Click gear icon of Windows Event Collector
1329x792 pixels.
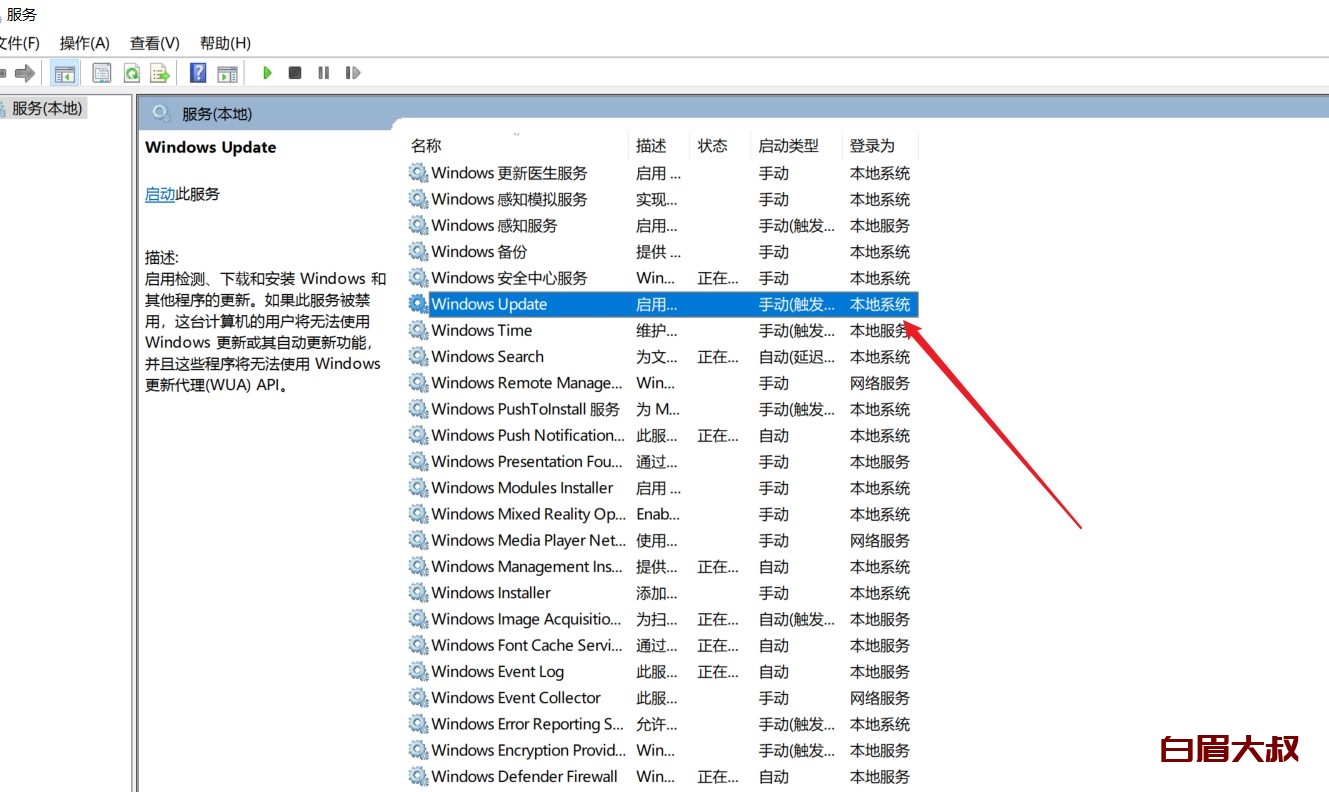418,698
